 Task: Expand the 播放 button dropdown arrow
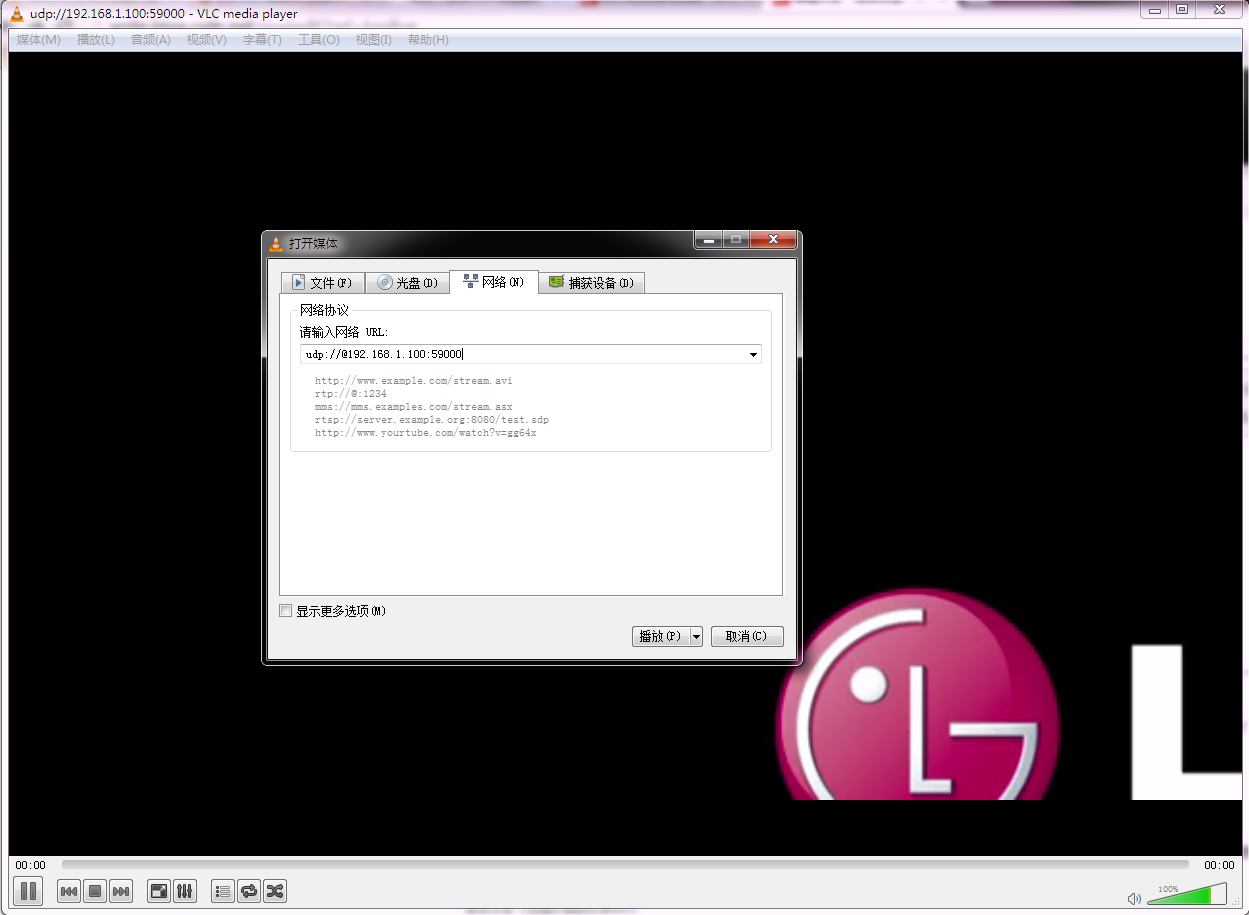tap(697, 636)
